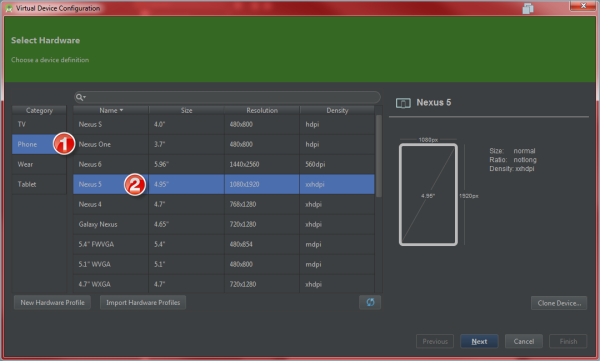Viewport: 600px width, 361px height.
Task: Select the TV category
Action: coord(39,124)
